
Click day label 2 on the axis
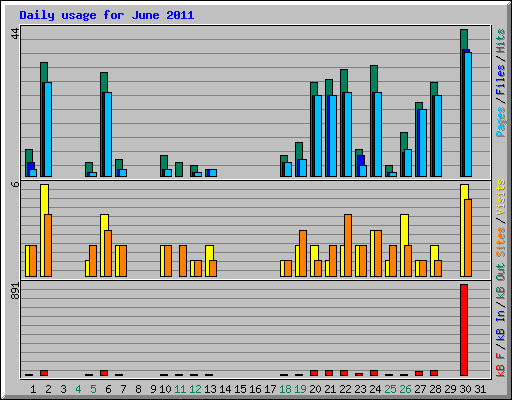point(48,389)
